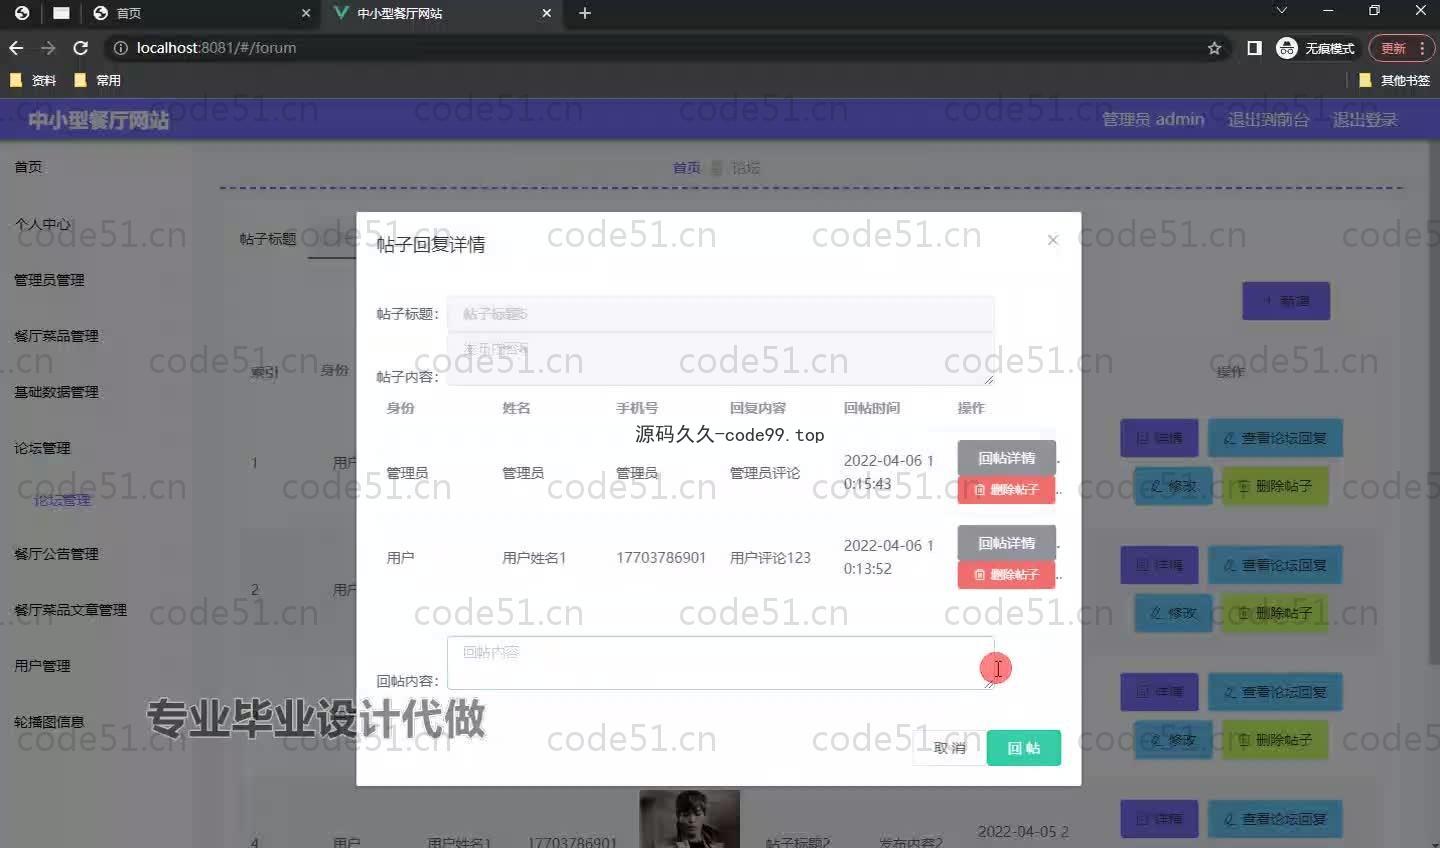Reload the page with refresh icon
This screenshot has height=848, width=1440.
(81, 48)
